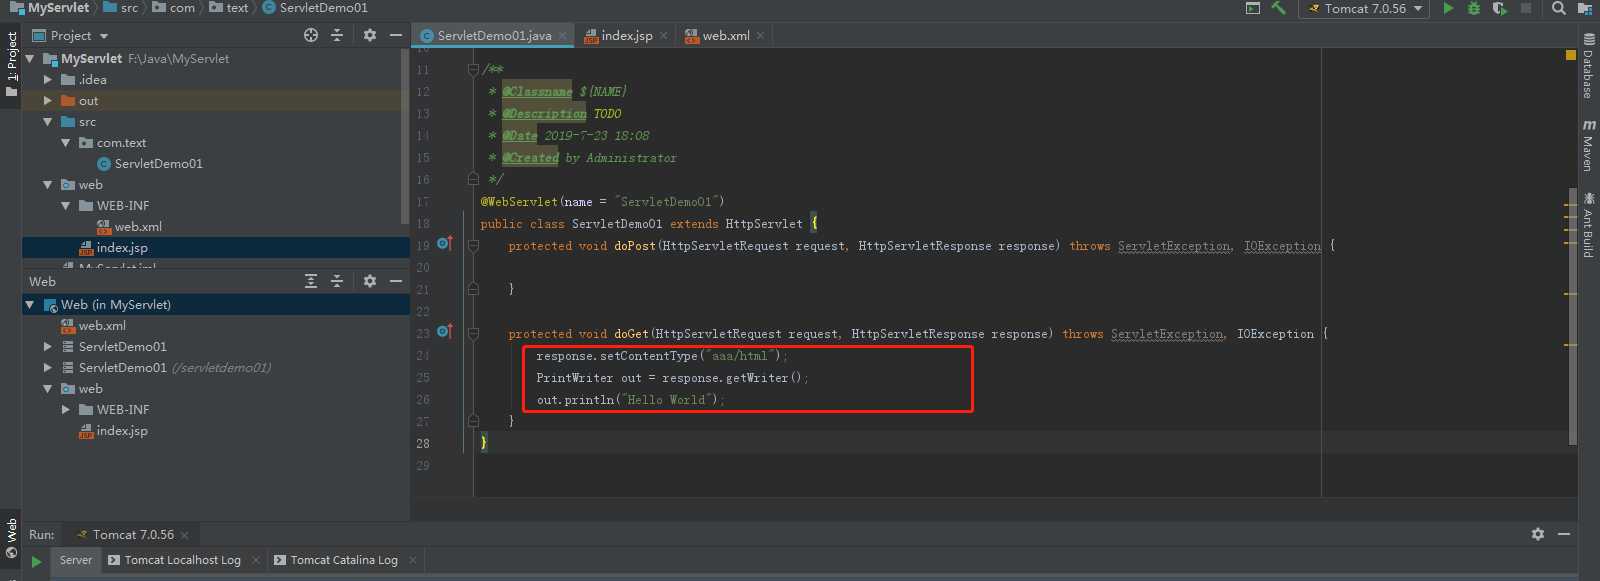
Task: Click the green rerun arrow in Run panel
Action: (x=36, y=561)
